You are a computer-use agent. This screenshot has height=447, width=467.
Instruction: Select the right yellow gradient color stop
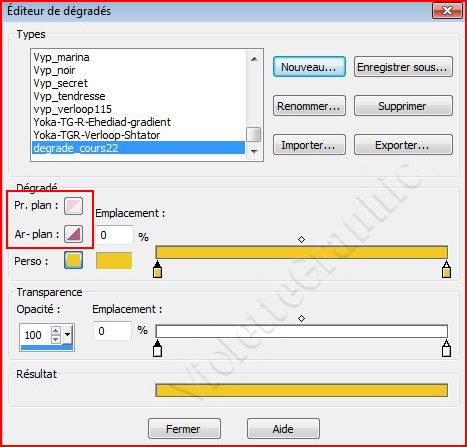[x=446, y=269]
